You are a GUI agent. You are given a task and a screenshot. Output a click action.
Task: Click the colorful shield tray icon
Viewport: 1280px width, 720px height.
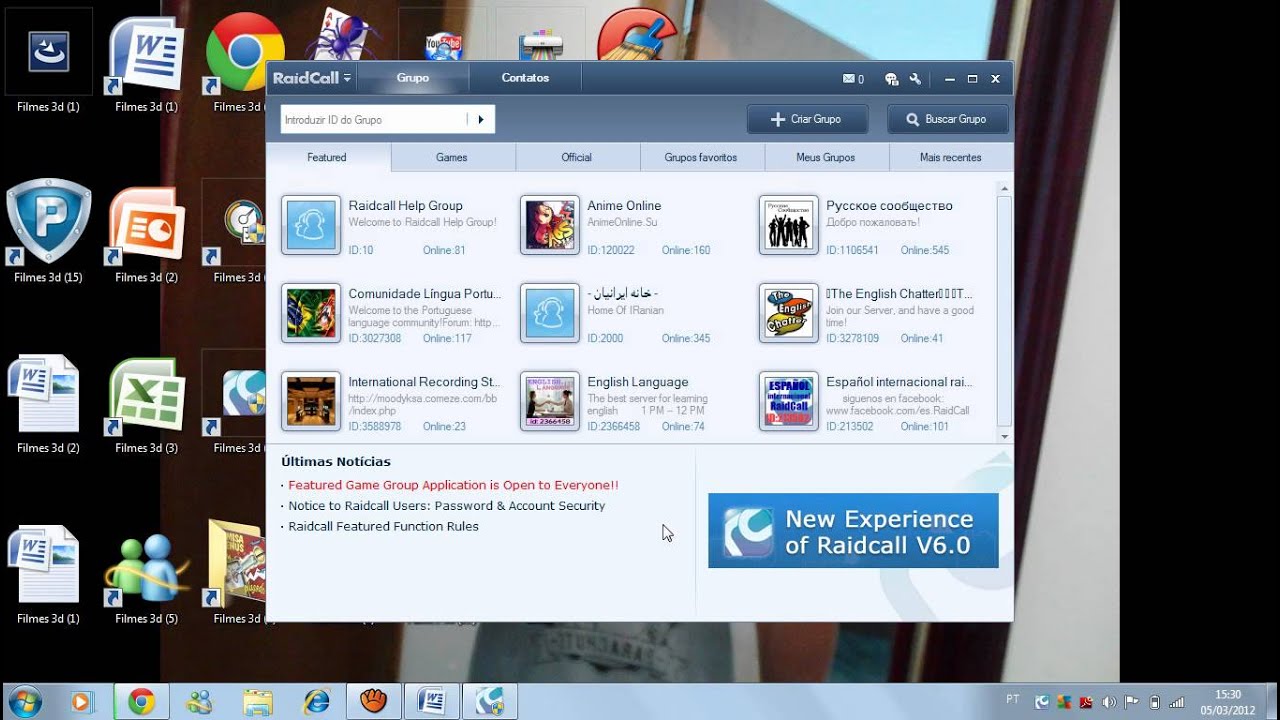click(x=1064, y=702)
